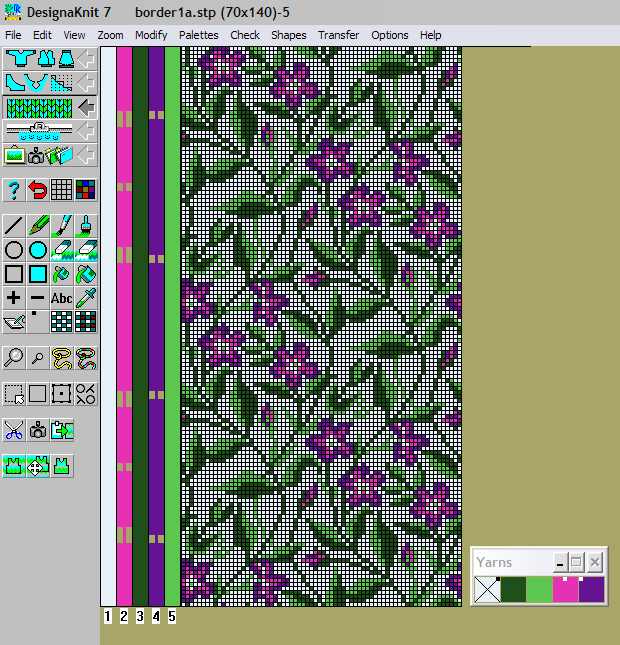This screenshot has height=645, width=620.
Task: Choose the Abc text tool
Action: coord(62,298)
